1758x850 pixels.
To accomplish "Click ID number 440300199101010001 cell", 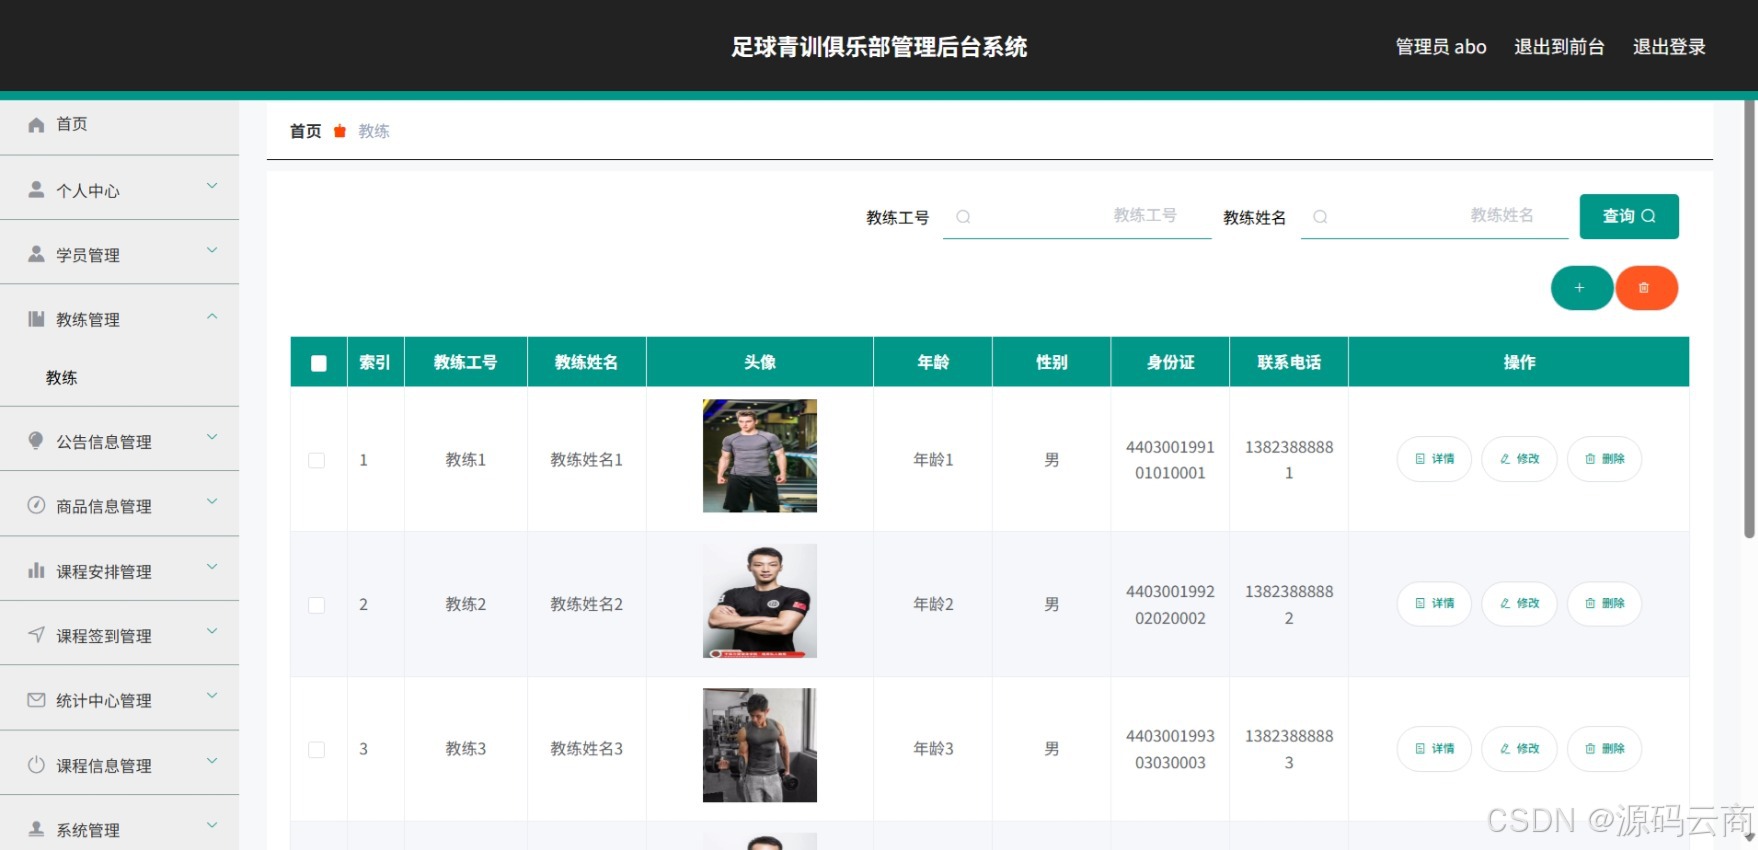I will [1170, 460].
